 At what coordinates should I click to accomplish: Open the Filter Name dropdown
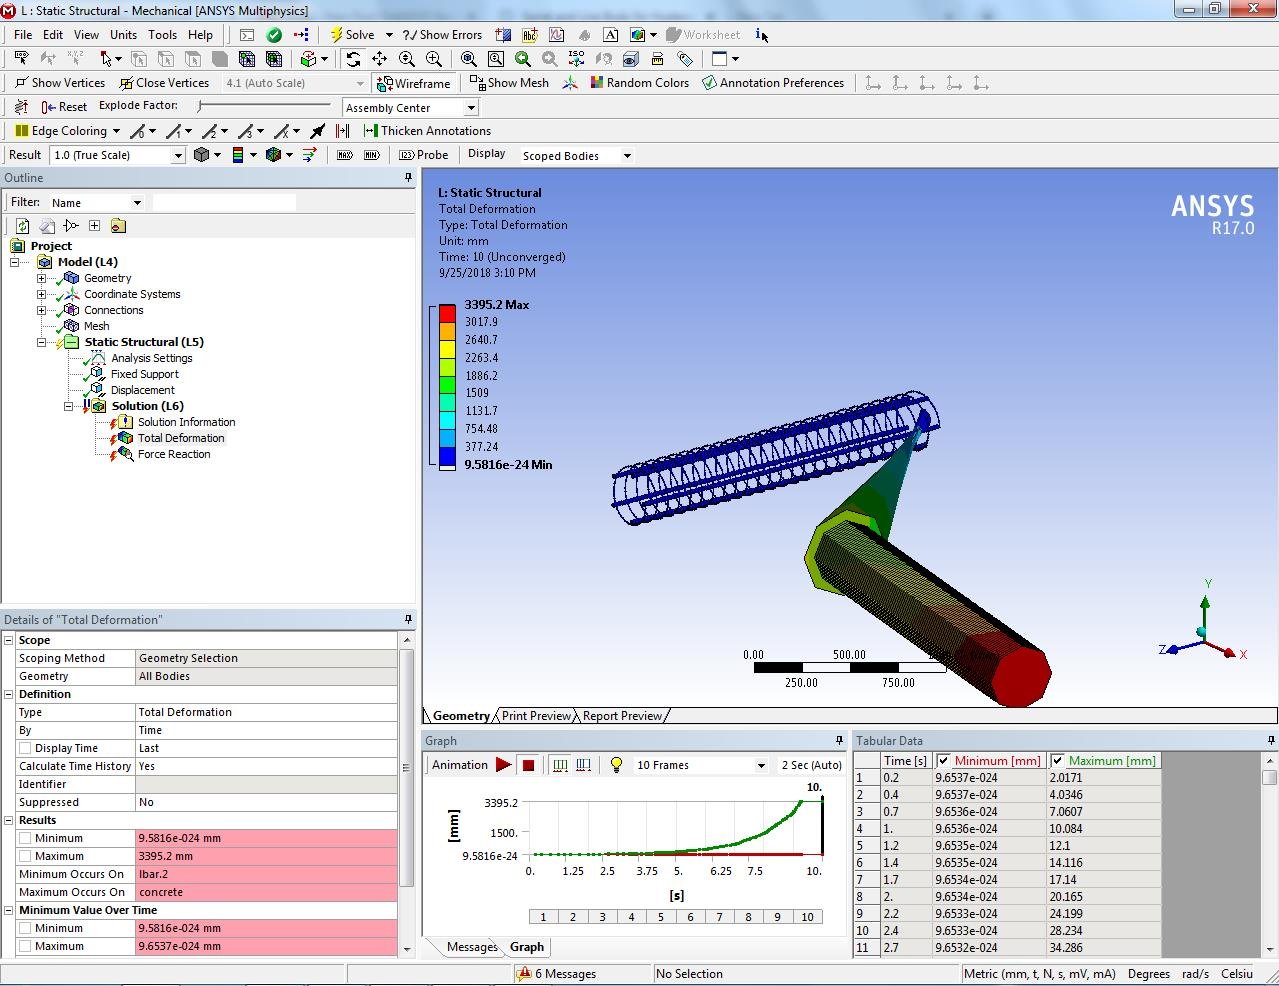[137, 203]
